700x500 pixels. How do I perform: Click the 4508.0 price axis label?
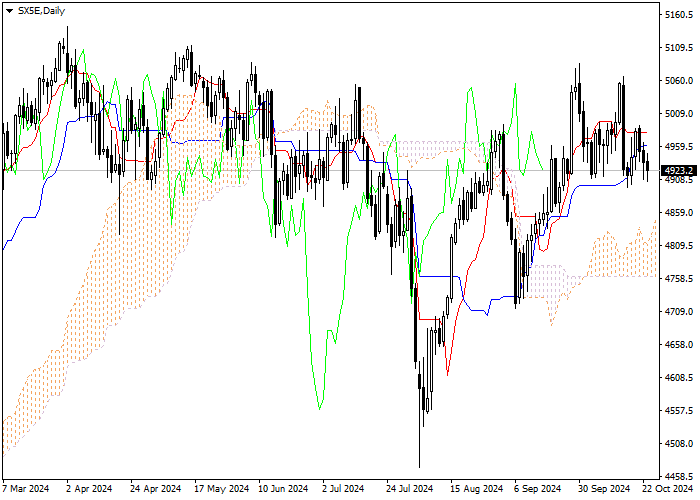pos(679,444)
